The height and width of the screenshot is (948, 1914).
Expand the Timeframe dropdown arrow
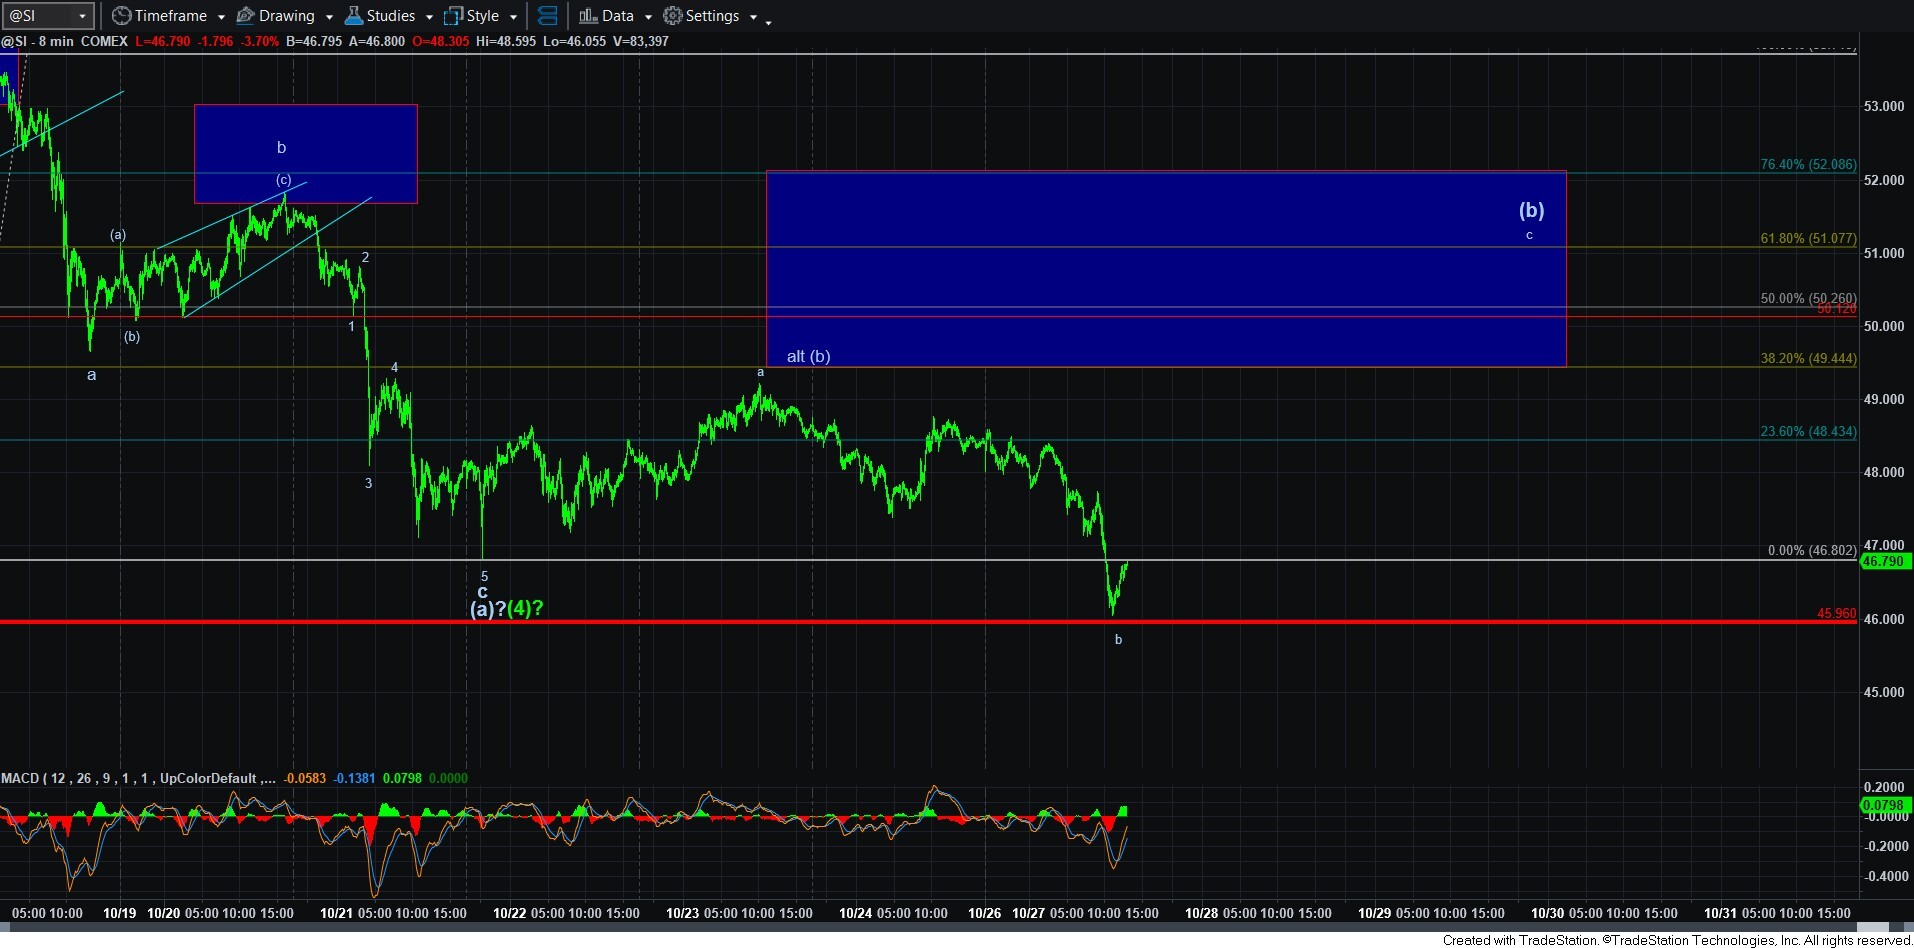pos(221,17)
